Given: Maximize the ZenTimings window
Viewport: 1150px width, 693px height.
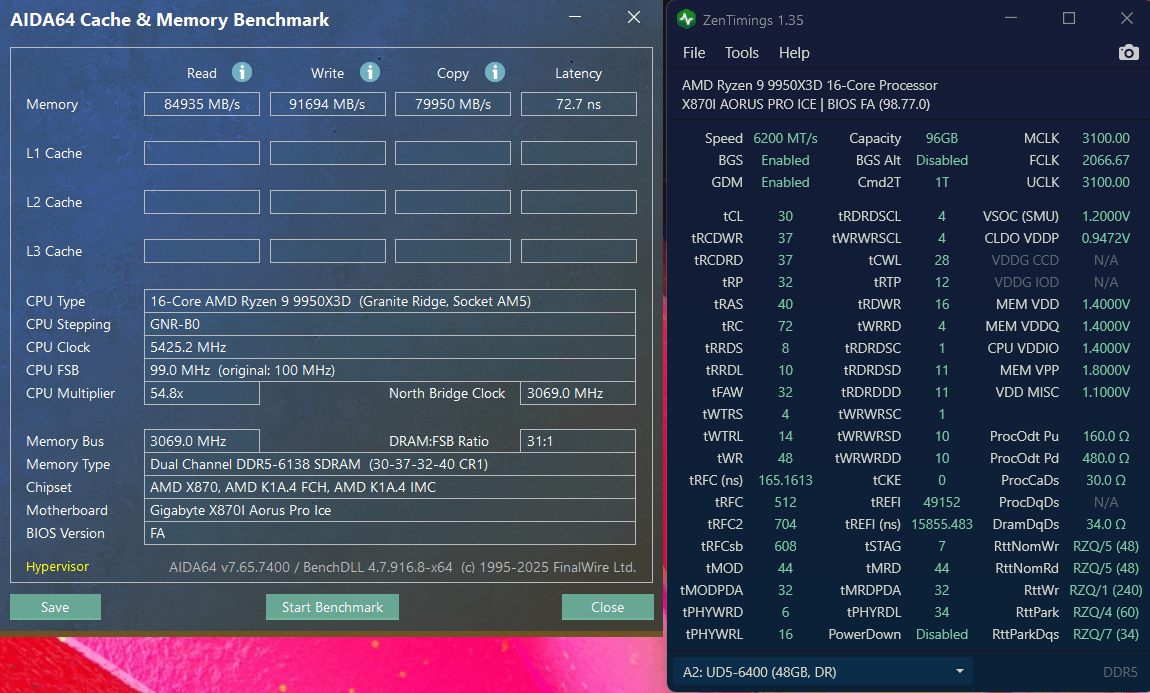Looking at the screenshot, I should pos(1069,18).
